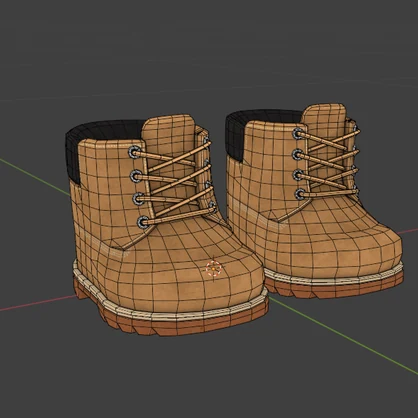Select the left boot's black padded collar

100,143
